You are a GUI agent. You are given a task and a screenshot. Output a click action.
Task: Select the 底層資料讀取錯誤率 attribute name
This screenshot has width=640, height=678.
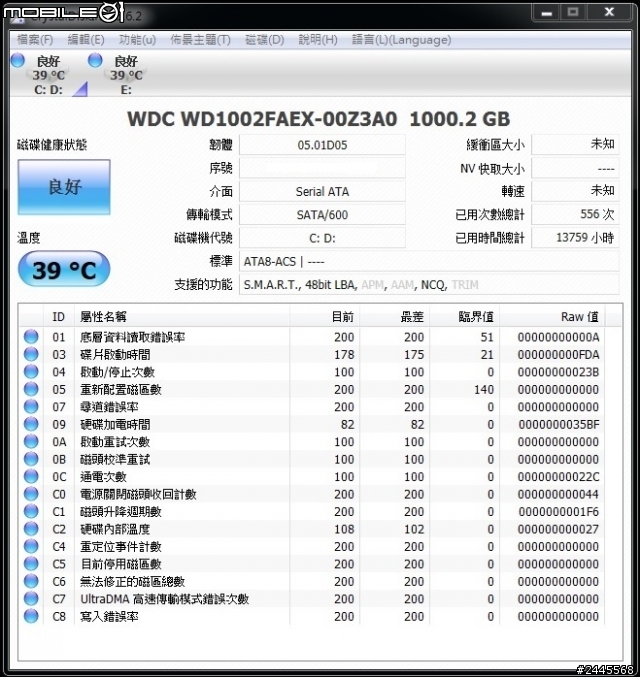point(132,337)
